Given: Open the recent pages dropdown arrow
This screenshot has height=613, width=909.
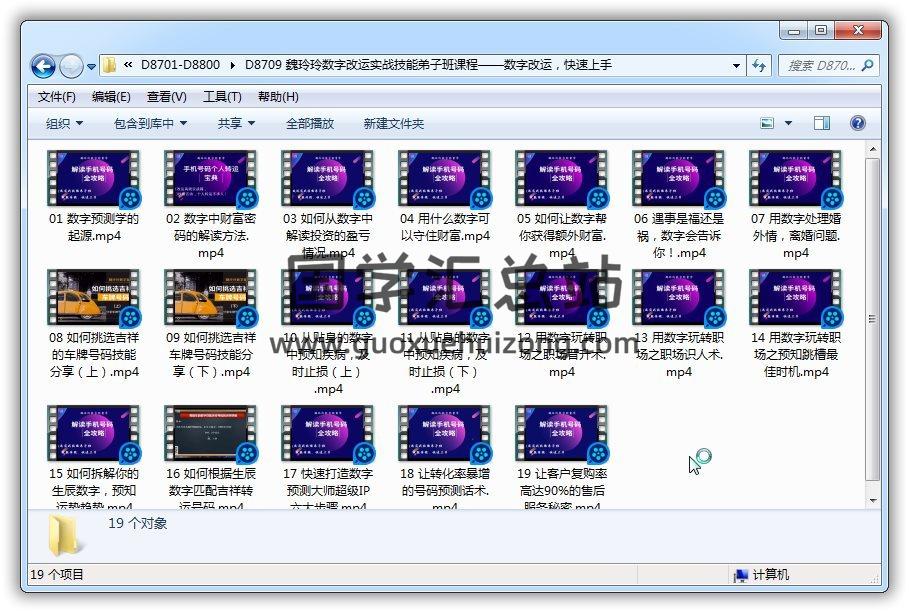Looking at the screenshot, I should click(x=91, y=67).
